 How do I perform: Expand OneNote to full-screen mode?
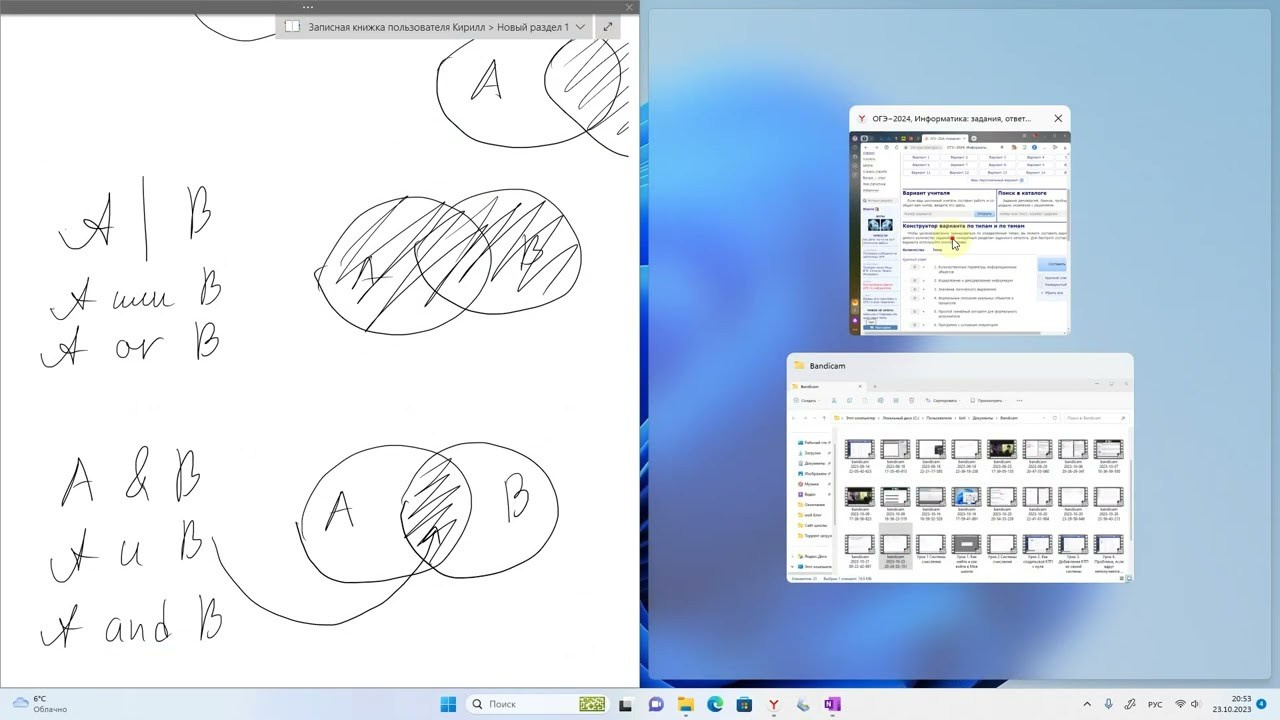click(x=607, y=27)
